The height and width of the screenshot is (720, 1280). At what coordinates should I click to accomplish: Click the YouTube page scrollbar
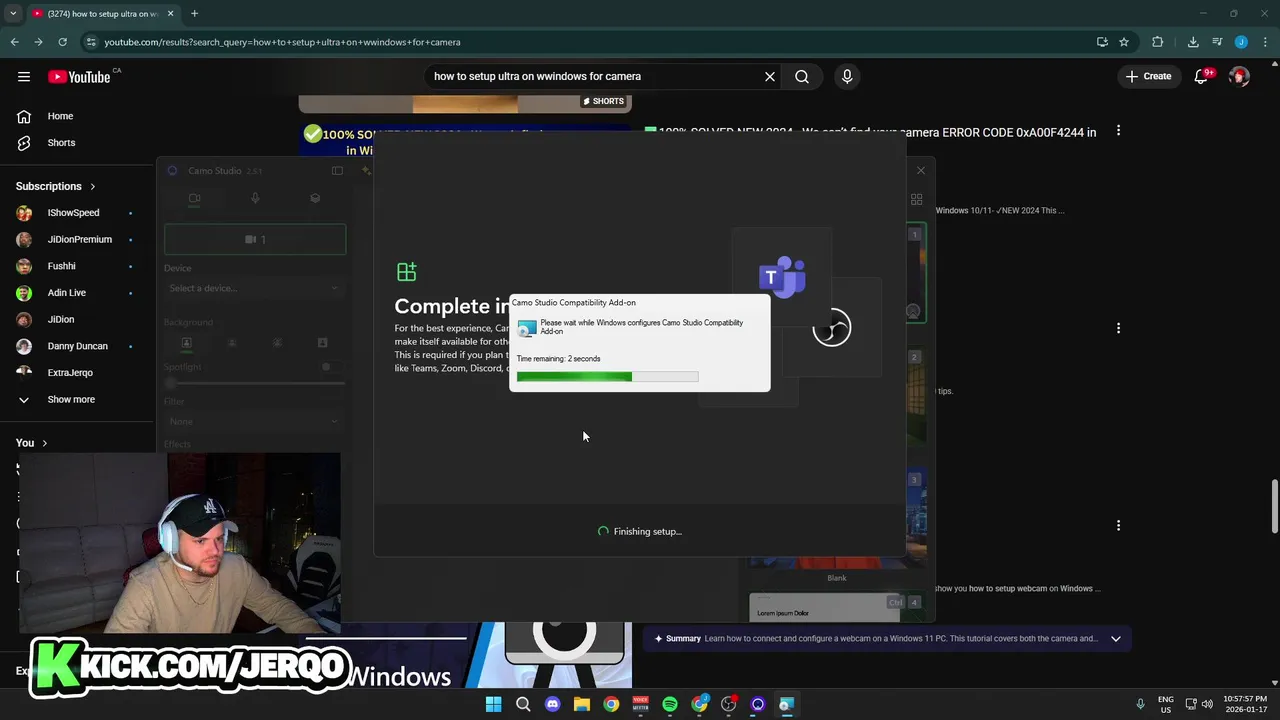pos(1274,506)
